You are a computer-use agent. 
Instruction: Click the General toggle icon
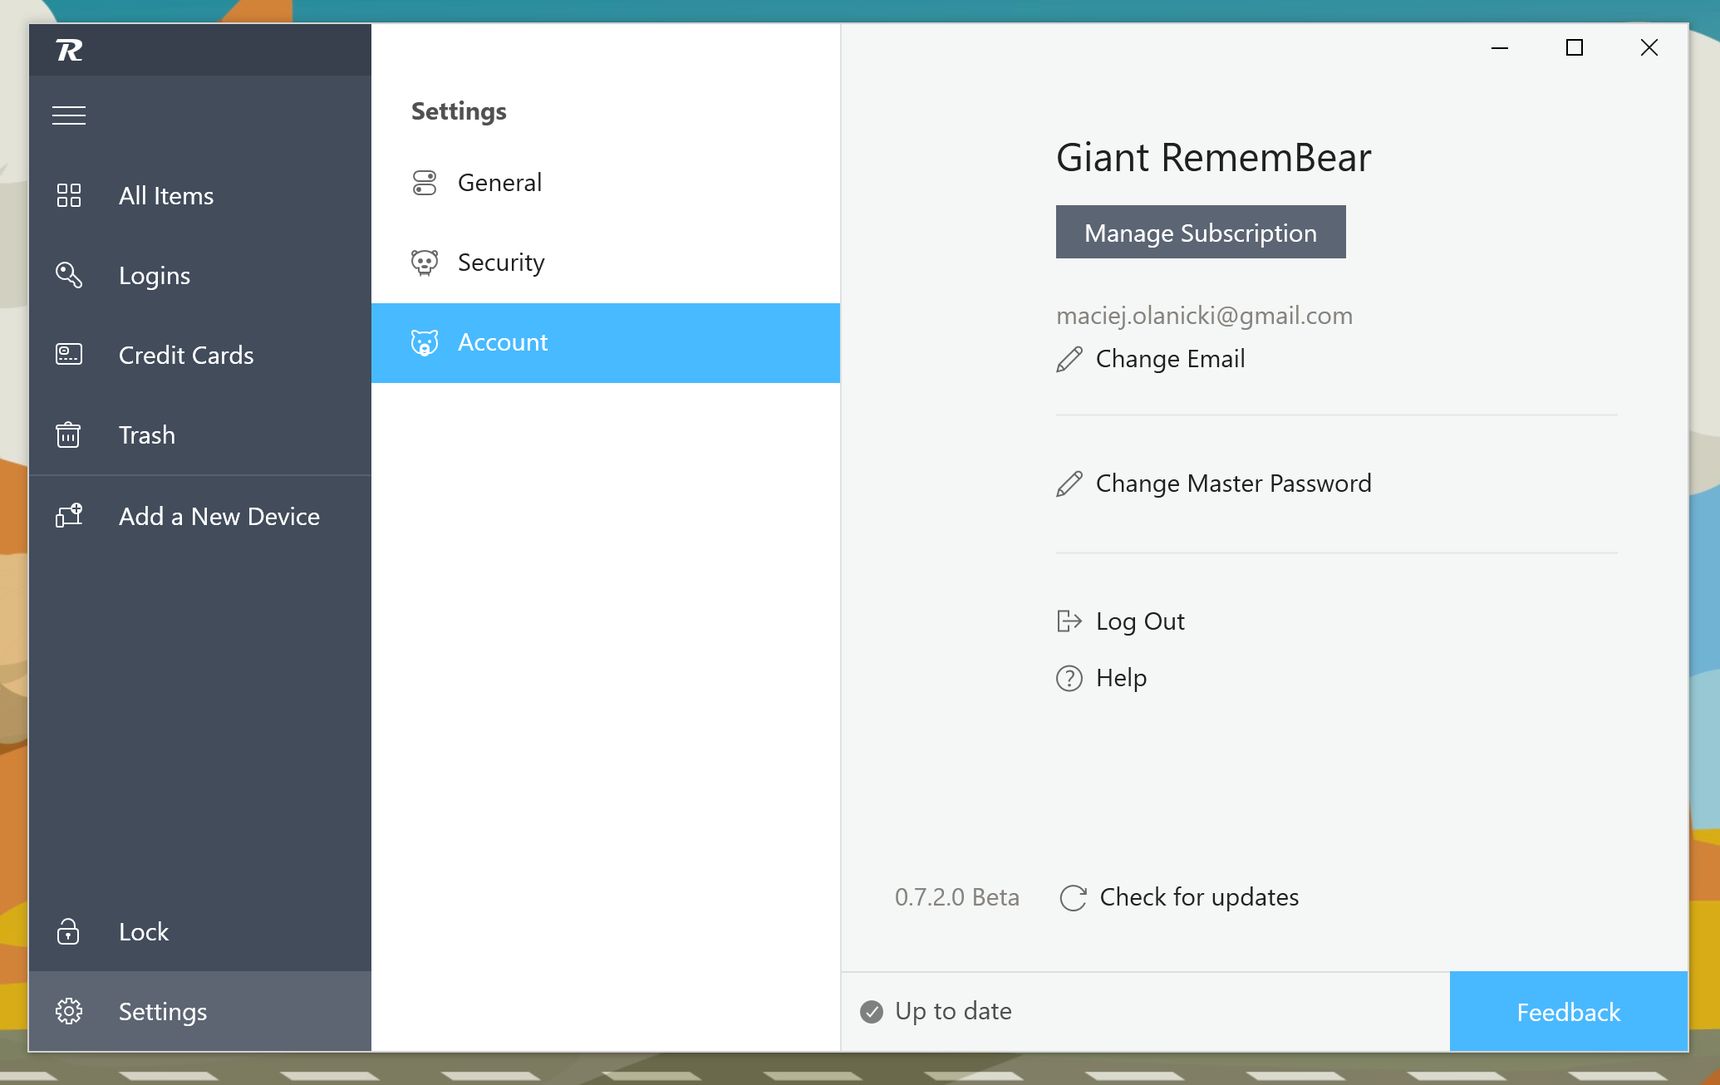pyautogui.click(x=425, y=182)
